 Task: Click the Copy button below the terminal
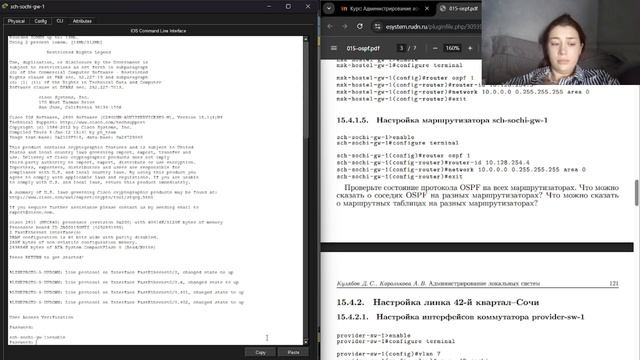[x=260, y=352]
